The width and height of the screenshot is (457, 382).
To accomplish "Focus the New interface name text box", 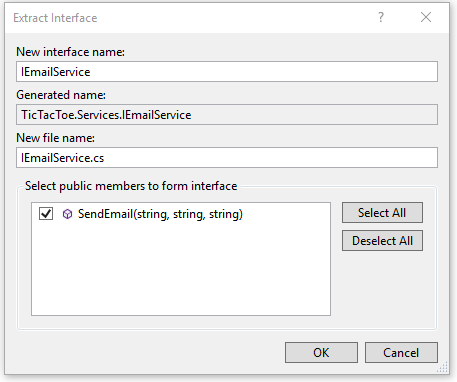I will pyautogui.click(x=227, y=71).
